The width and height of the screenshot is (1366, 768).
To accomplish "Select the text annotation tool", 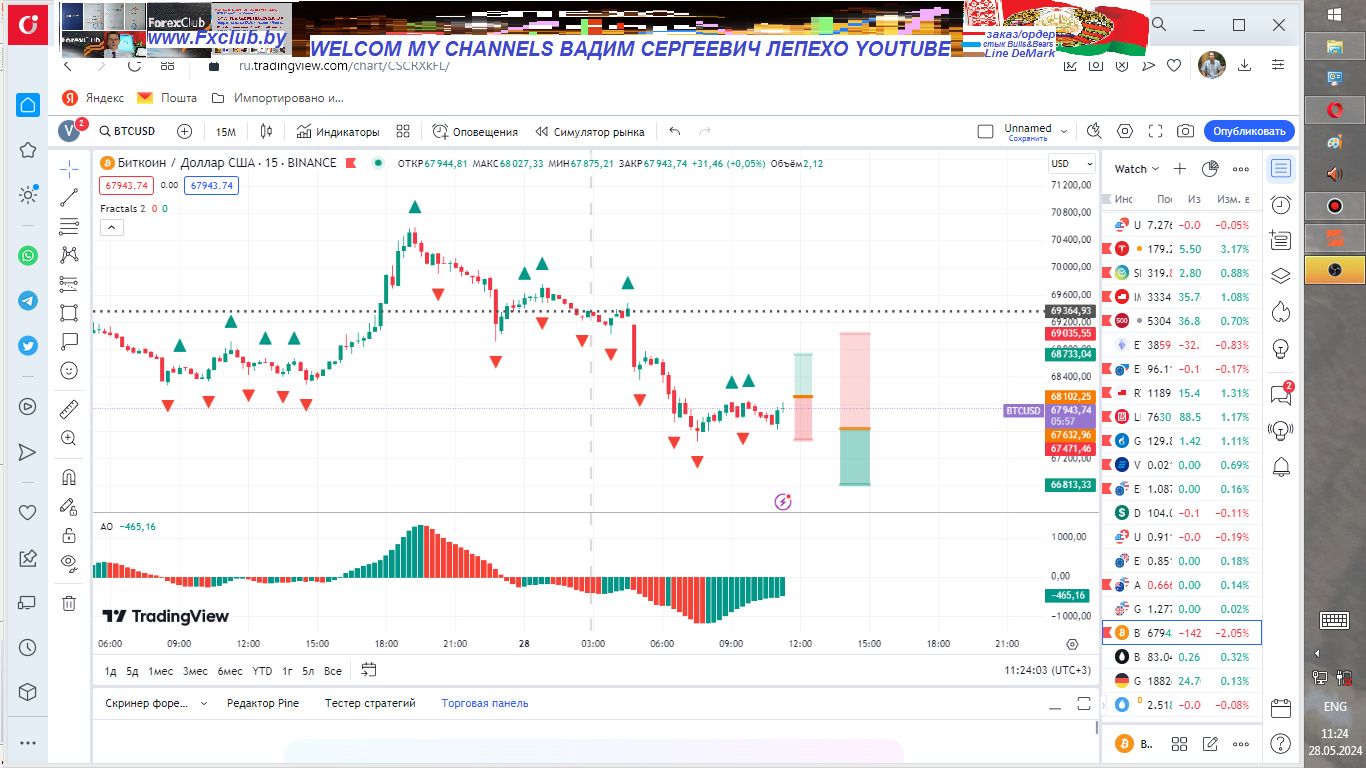I will (x=69, y=341).
